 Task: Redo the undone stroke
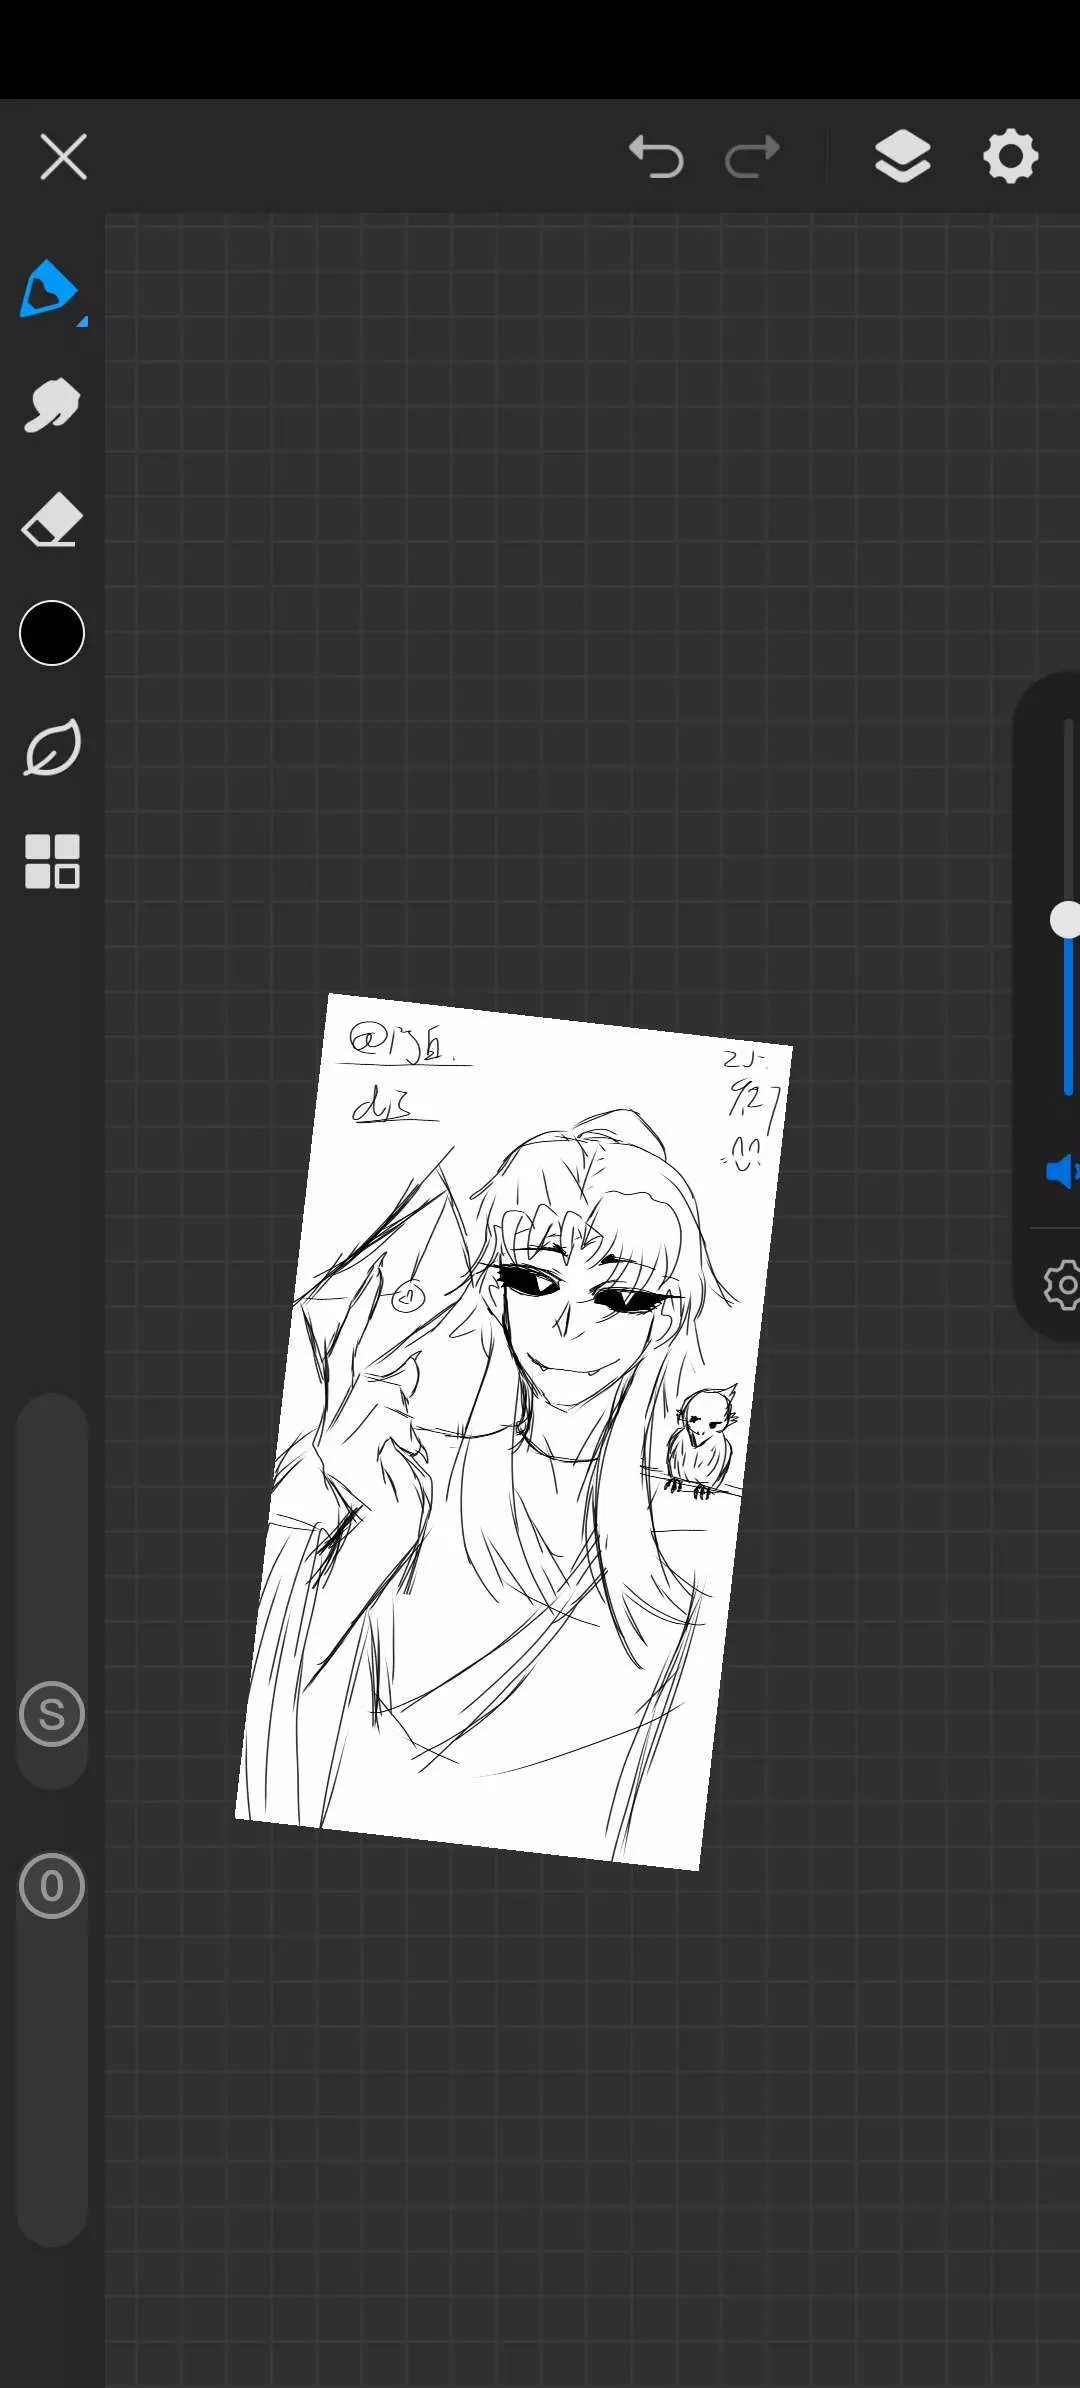click(752, 157)
